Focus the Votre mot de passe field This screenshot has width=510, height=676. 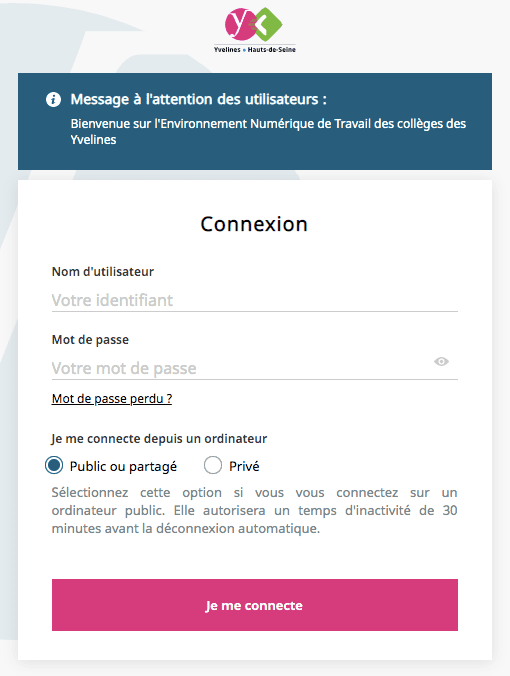[x=241, y=368]
